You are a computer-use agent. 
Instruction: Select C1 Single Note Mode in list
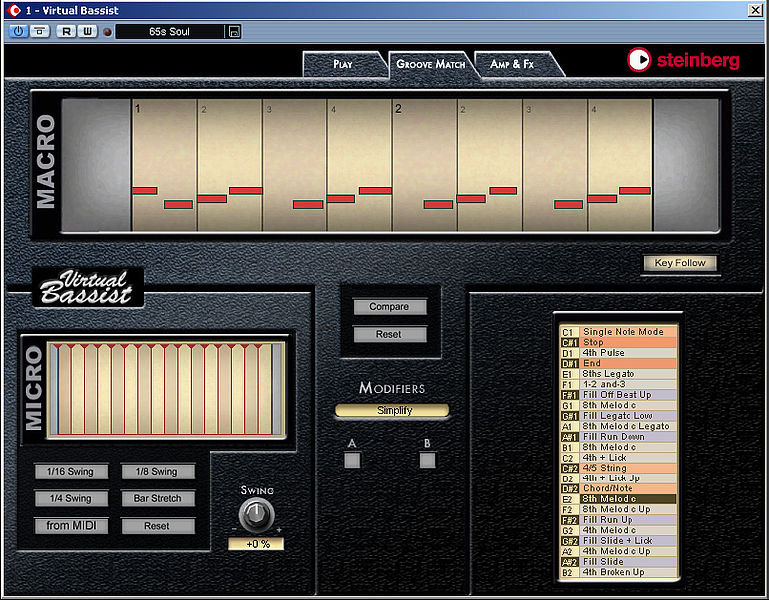point(618,332)
